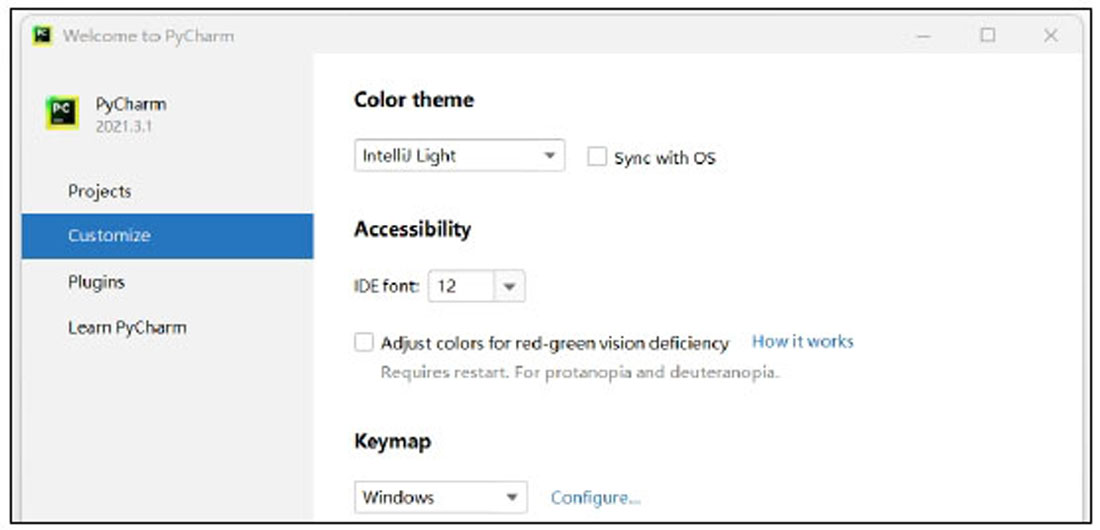Maximize the Welcome to PyCharm window
The image size is (1100, 530).
tap(988, 35)
